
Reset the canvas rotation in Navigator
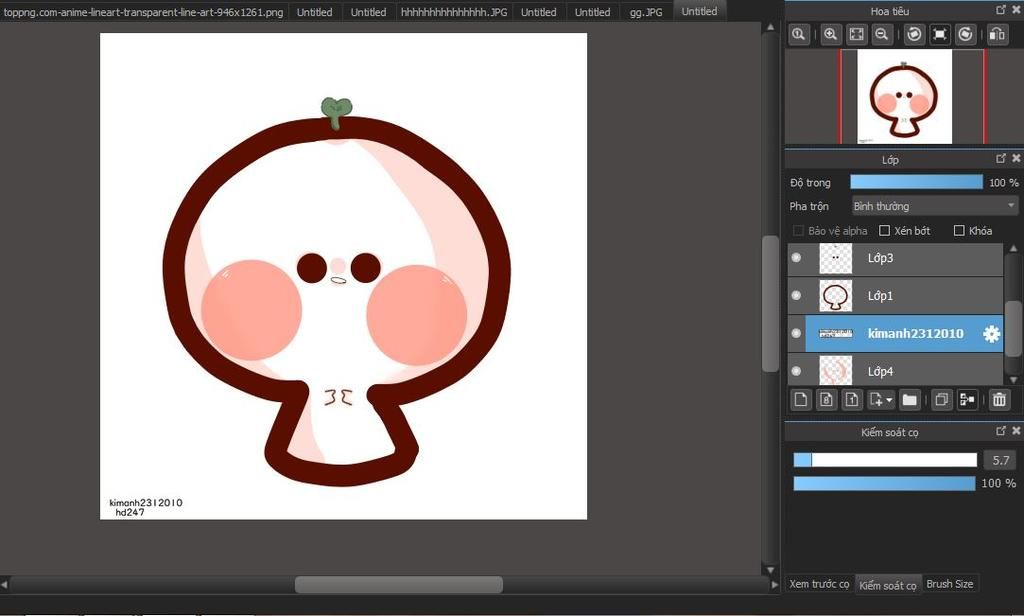(x=940, y=35)
